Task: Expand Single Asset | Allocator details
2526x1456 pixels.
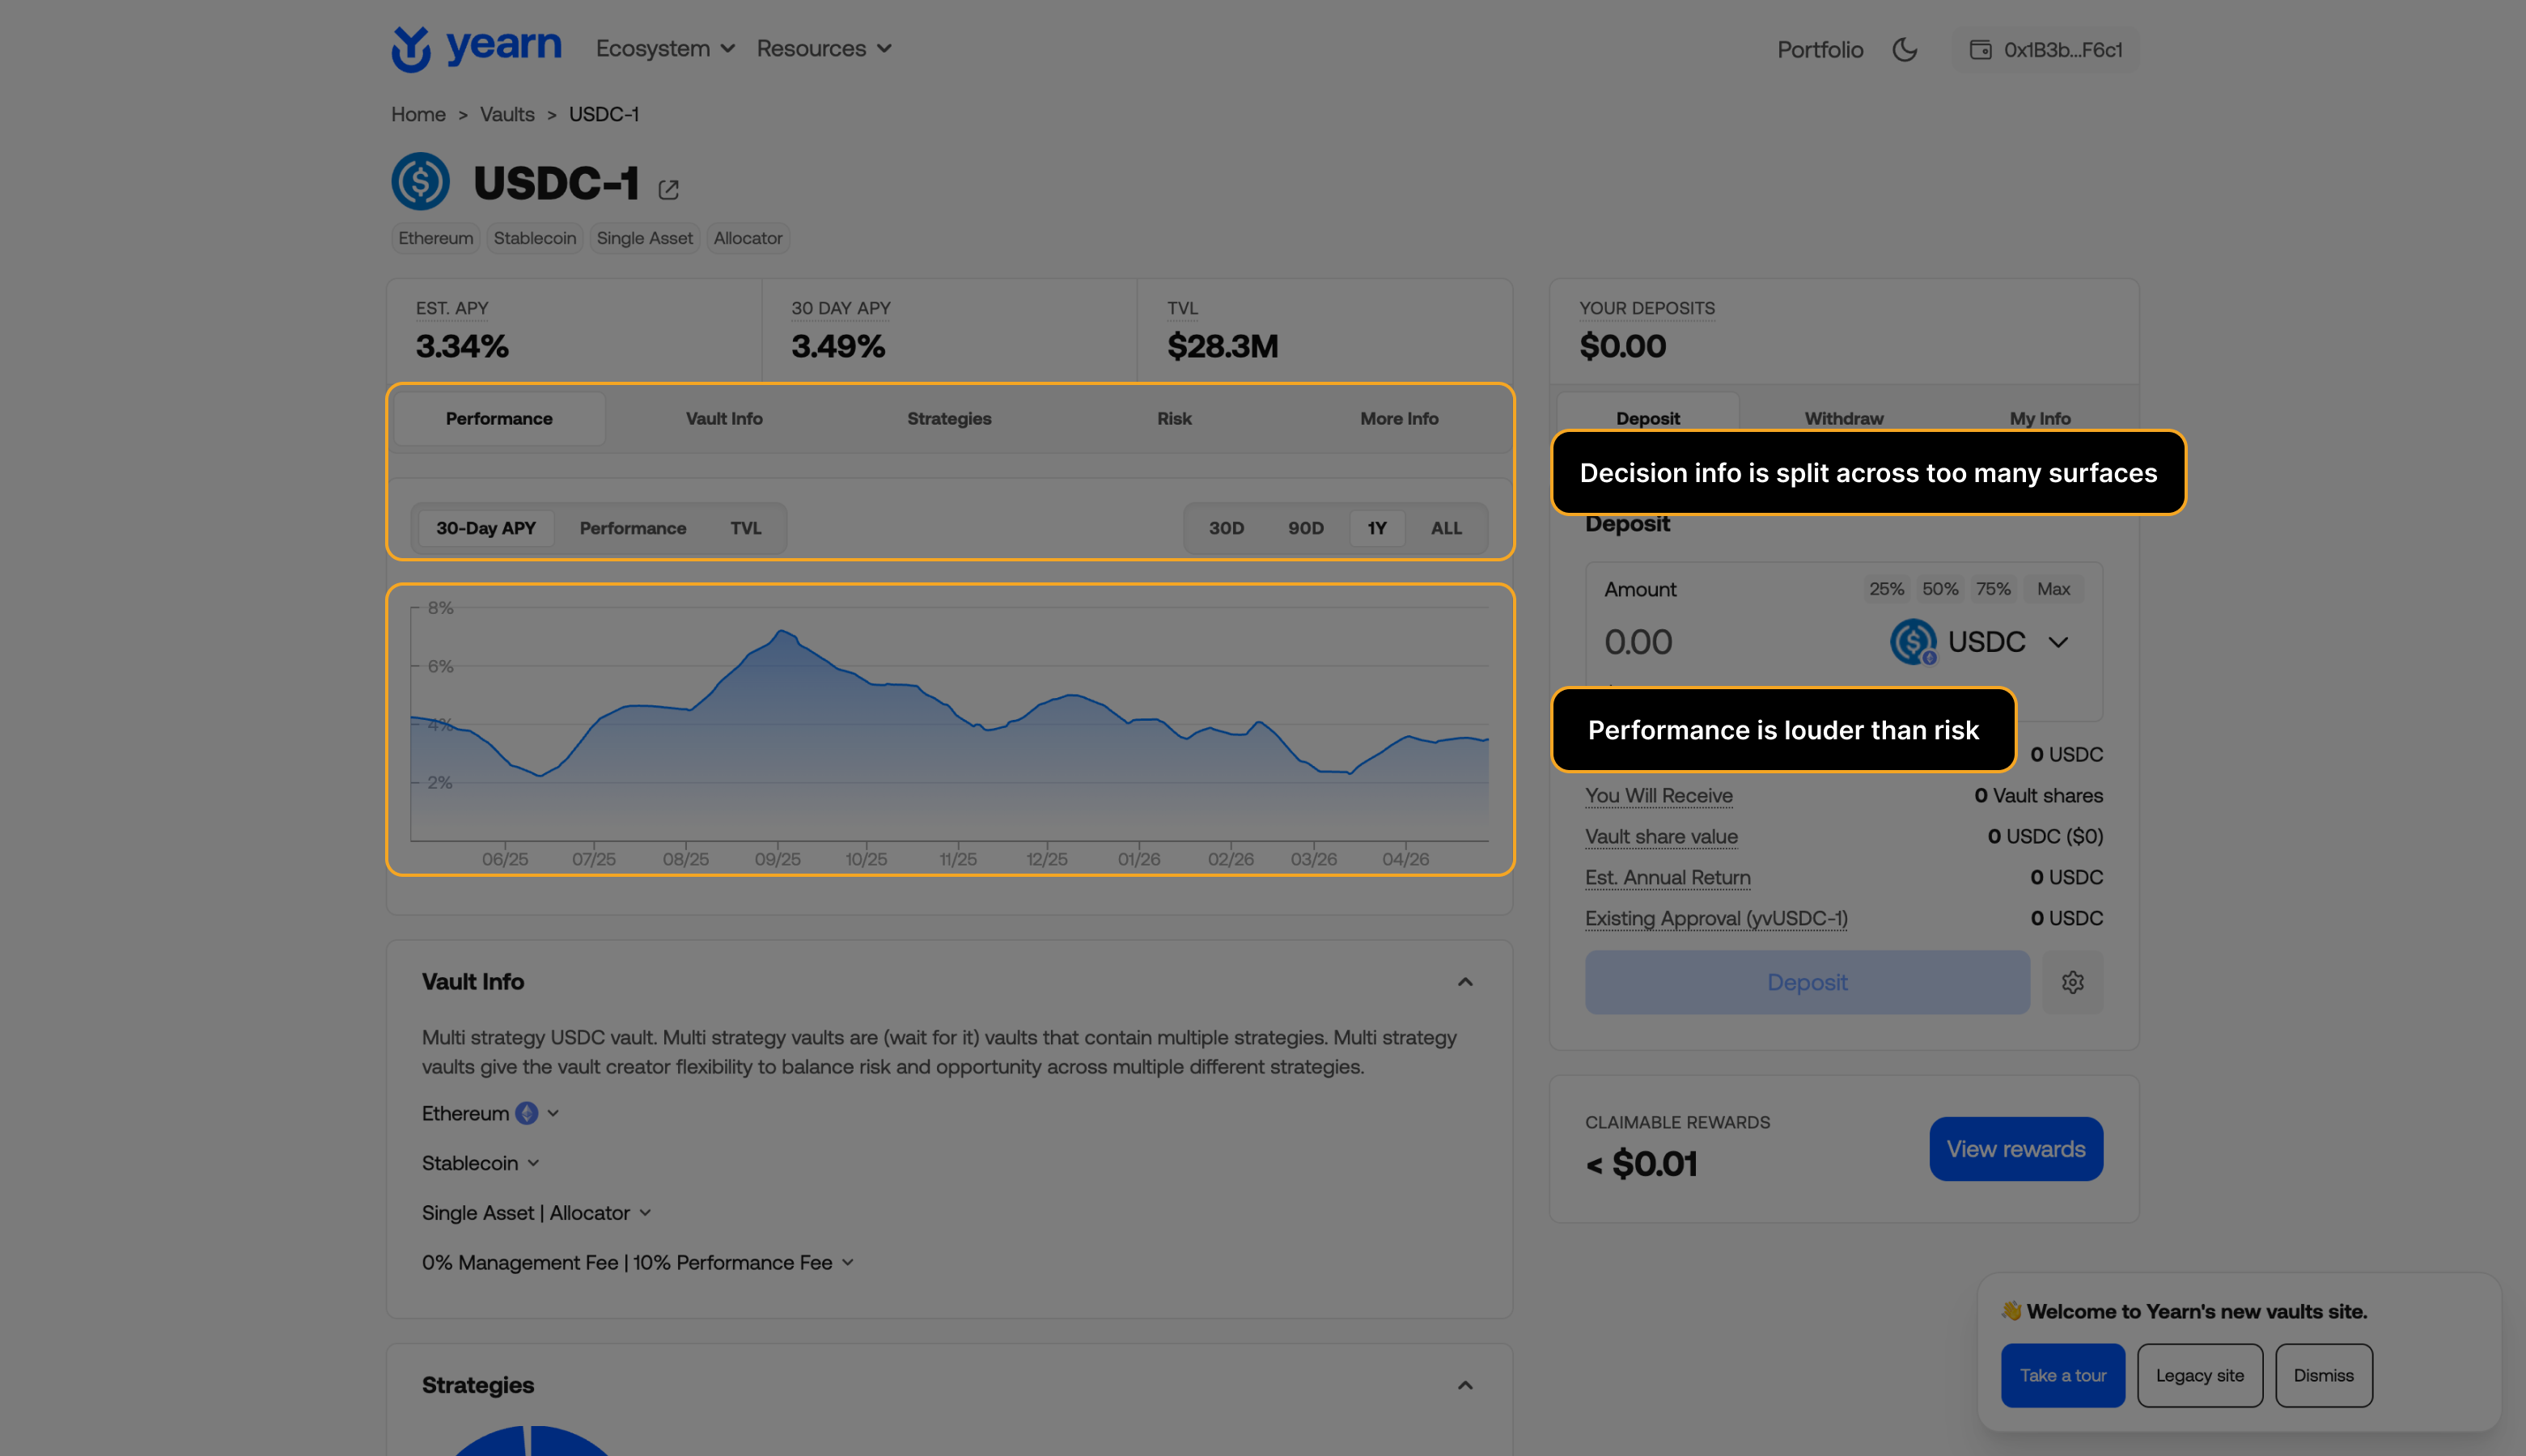Action: pos(537,1213)
